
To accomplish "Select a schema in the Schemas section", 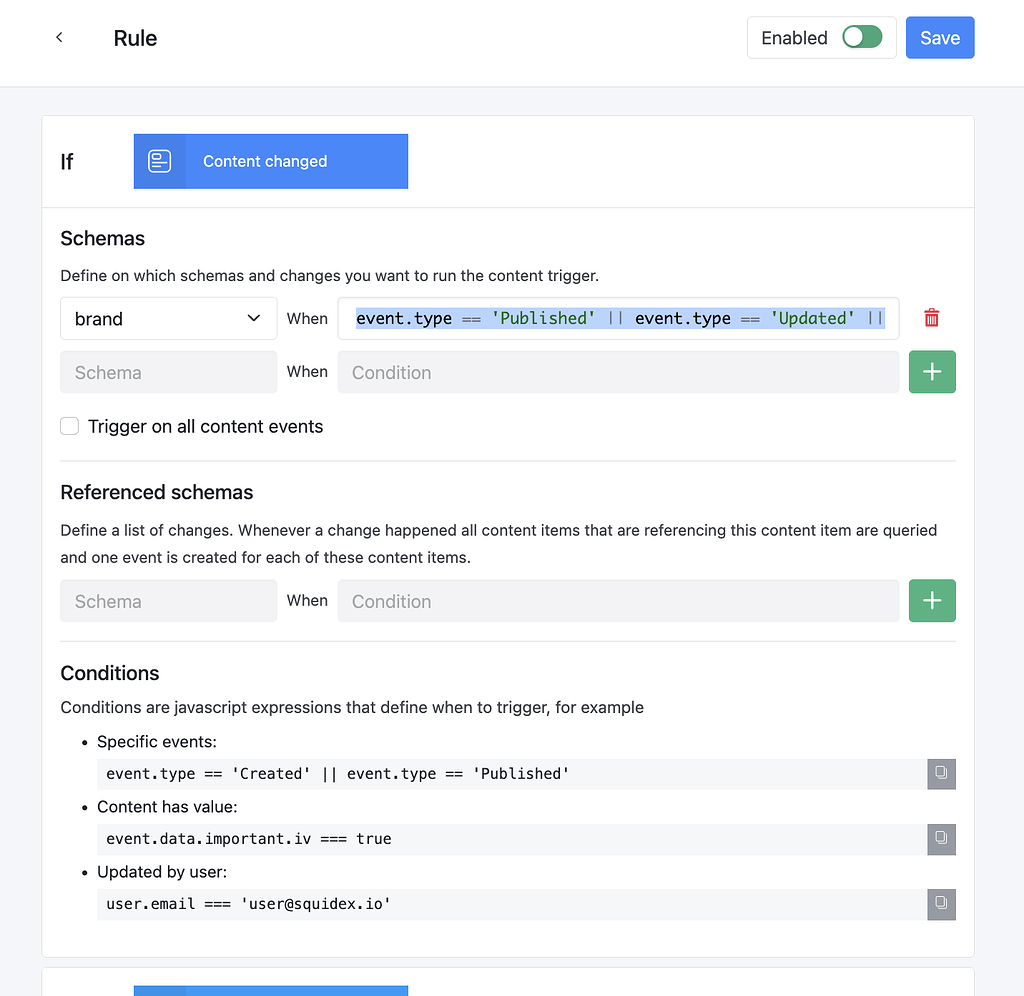I will point(168,372).
